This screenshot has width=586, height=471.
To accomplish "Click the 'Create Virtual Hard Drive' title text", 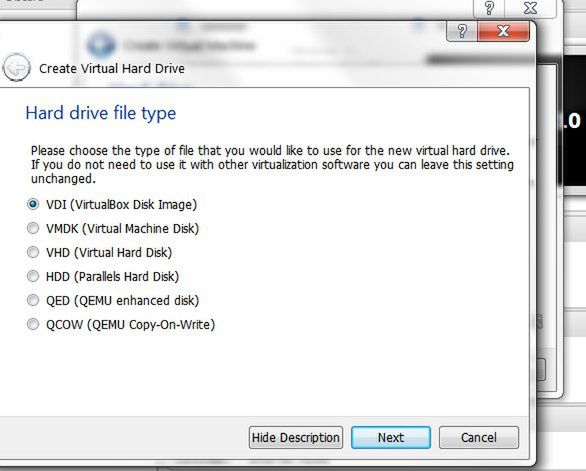I will [112, 68].
